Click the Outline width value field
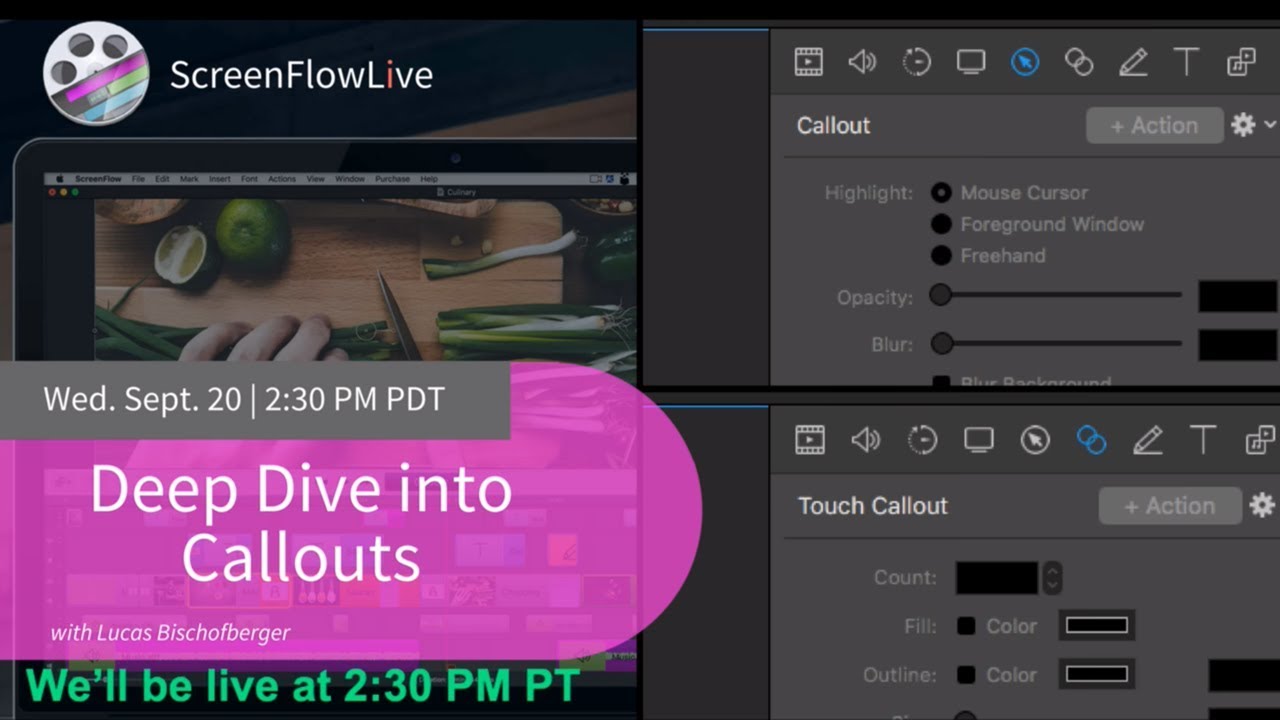The image size is (1280, 720). 1244,675
